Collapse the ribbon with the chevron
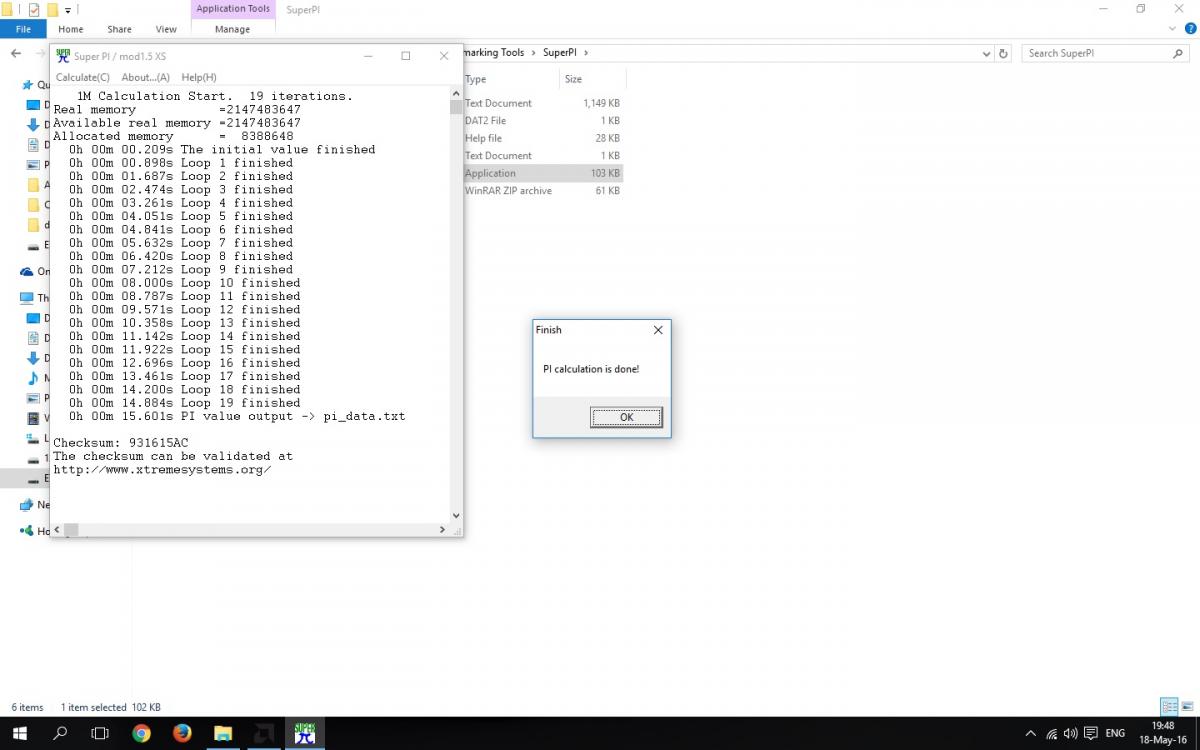The image size is (1200, 750). [x=1171, y=29]
